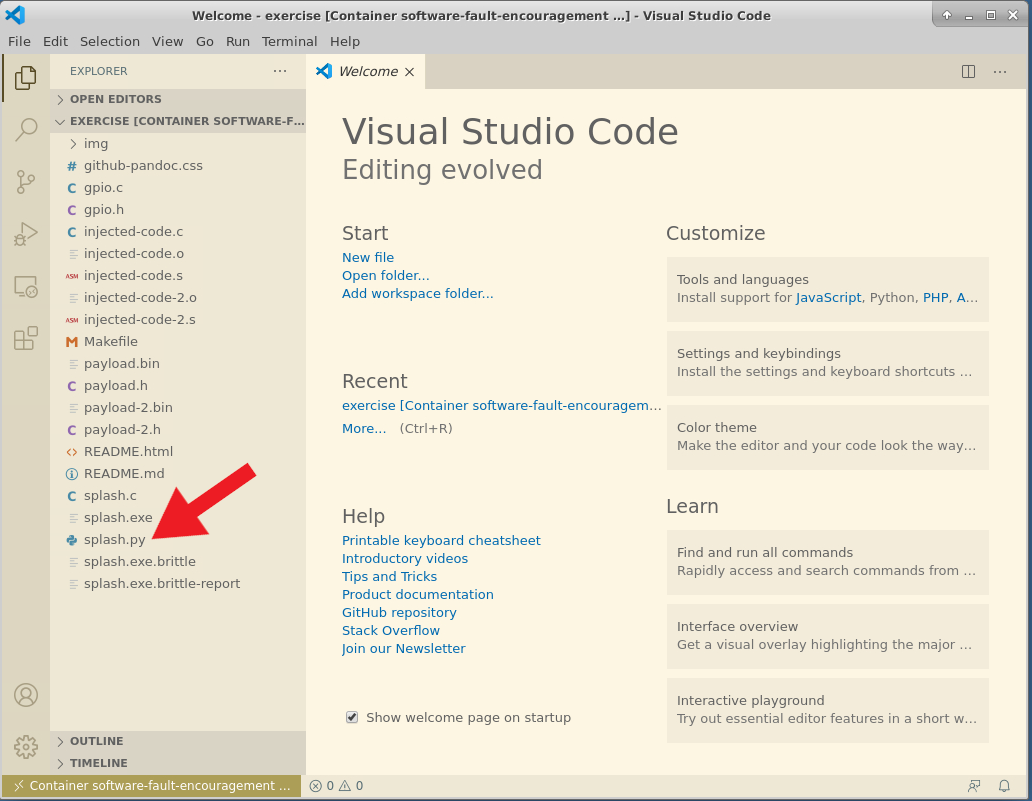Open the Color theme card
Image resolution: width=1032 pixels, height=801 pixels.
[x=827, y=437]
